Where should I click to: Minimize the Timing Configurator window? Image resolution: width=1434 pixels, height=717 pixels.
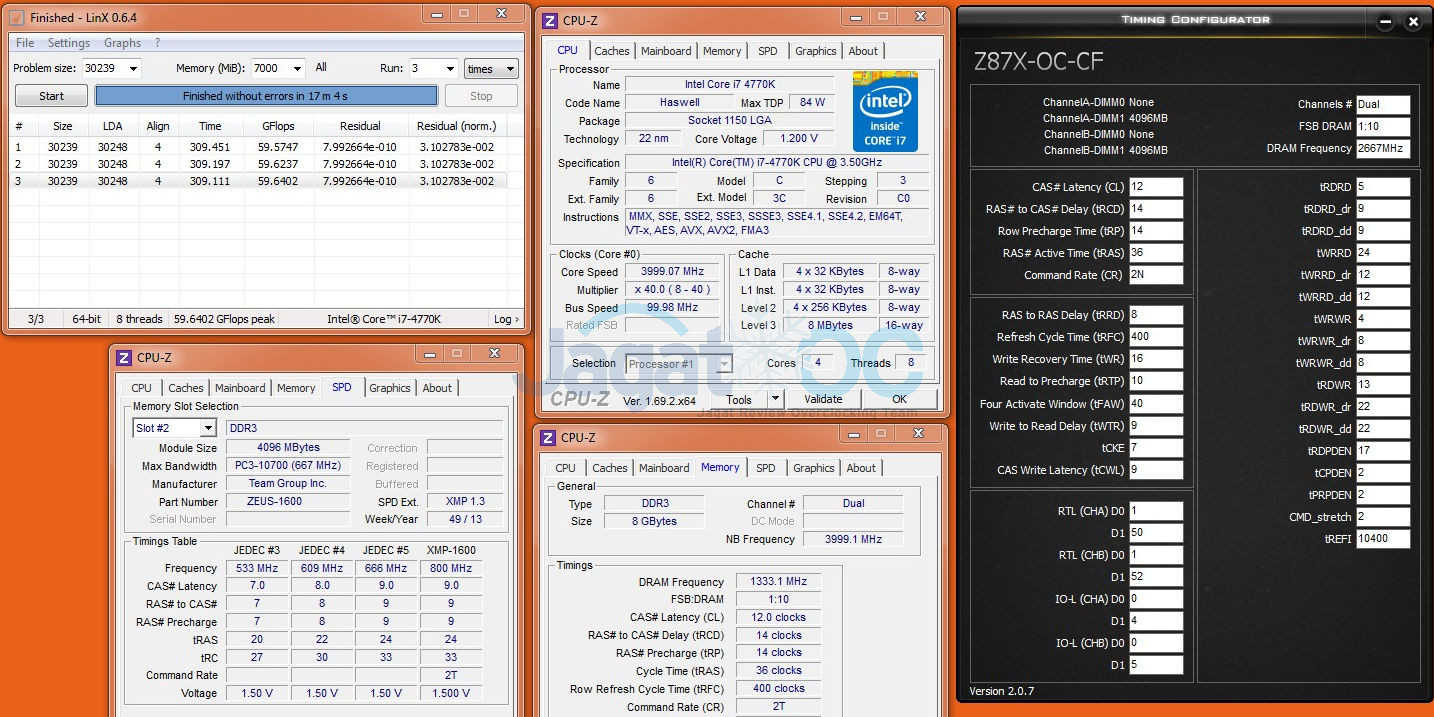[1385, 21]
